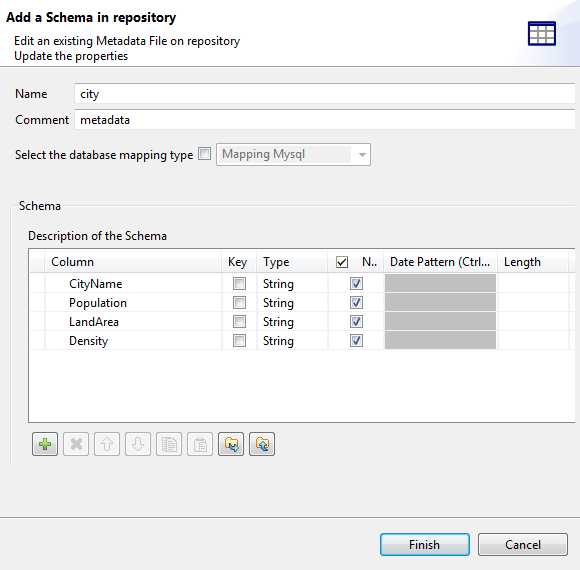This screenshot has height=570, width=580.
Task: Uncheck Nullable for CityName row
Action: [x=356, y=284]
